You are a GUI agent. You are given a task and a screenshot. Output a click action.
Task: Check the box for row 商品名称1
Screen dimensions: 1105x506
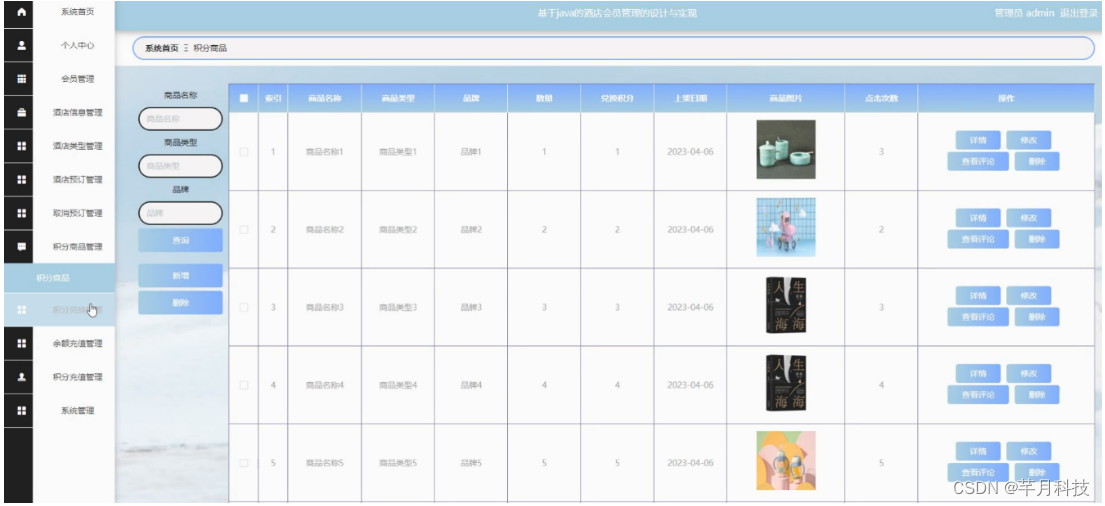tap(244, 152)
